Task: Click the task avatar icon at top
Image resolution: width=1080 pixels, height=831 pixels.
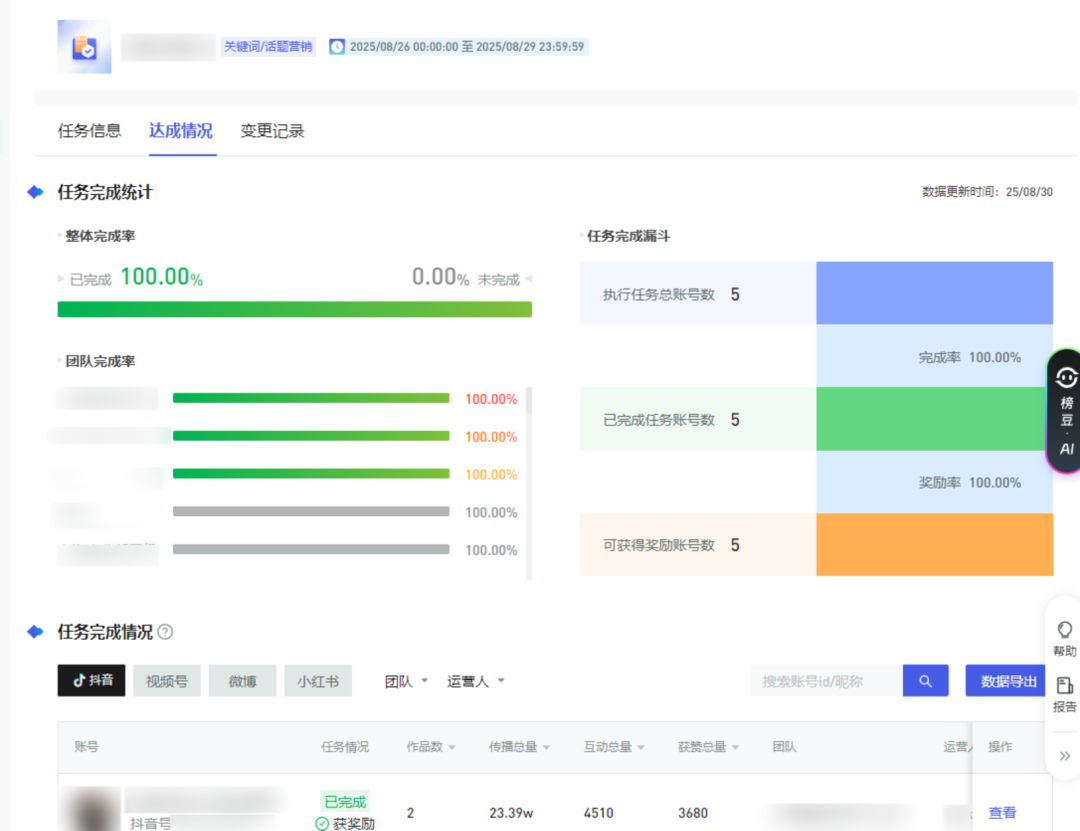Action: click(84, 47)
